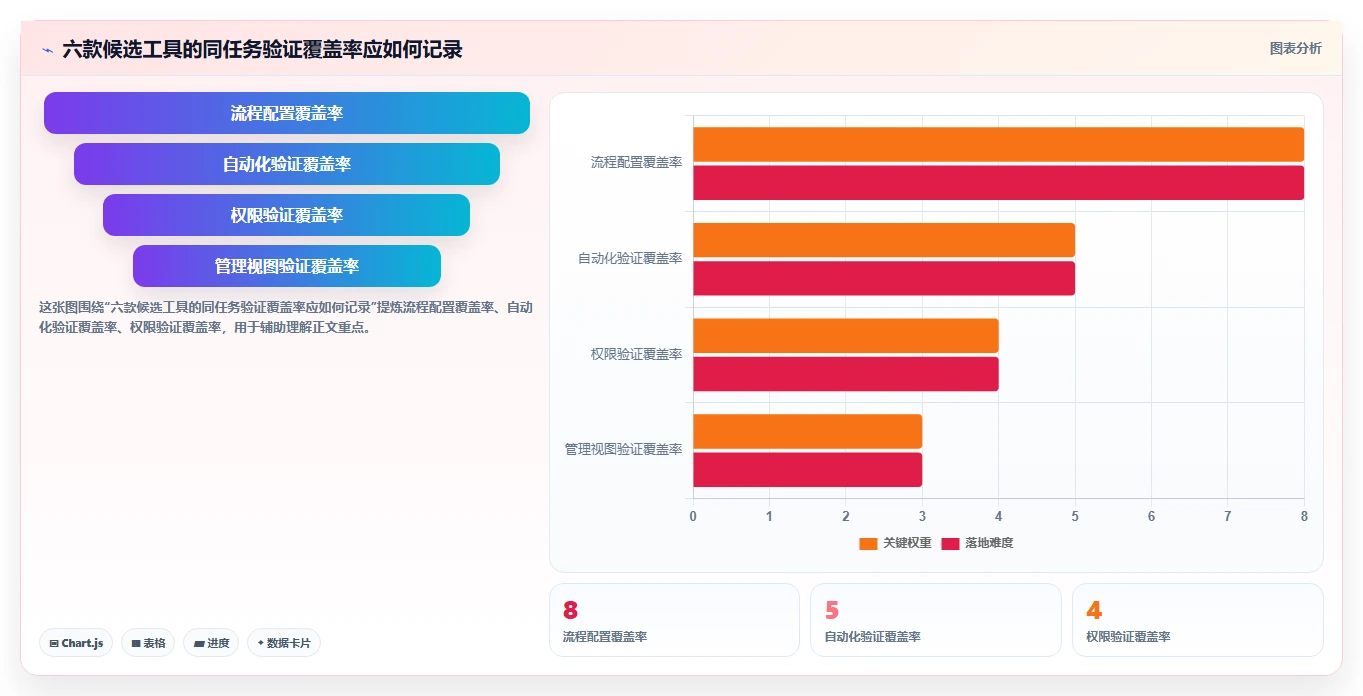Select the 自动化验证覆盖率 funnel block
The image size is (1363, 696).
tap(287, 164)
